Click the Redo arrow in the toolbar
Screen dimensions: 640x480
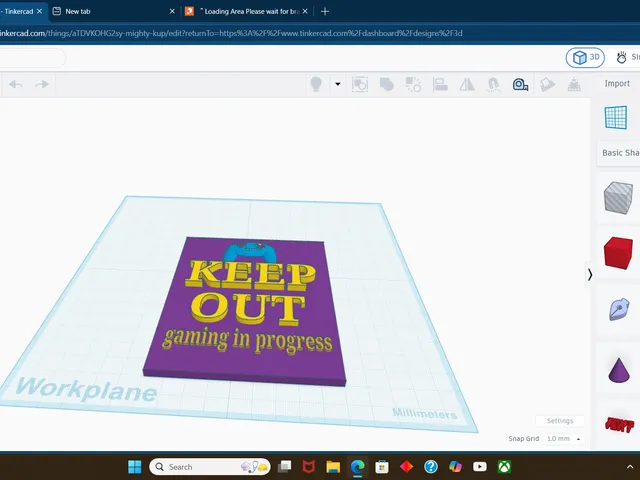tap(42, 84)
